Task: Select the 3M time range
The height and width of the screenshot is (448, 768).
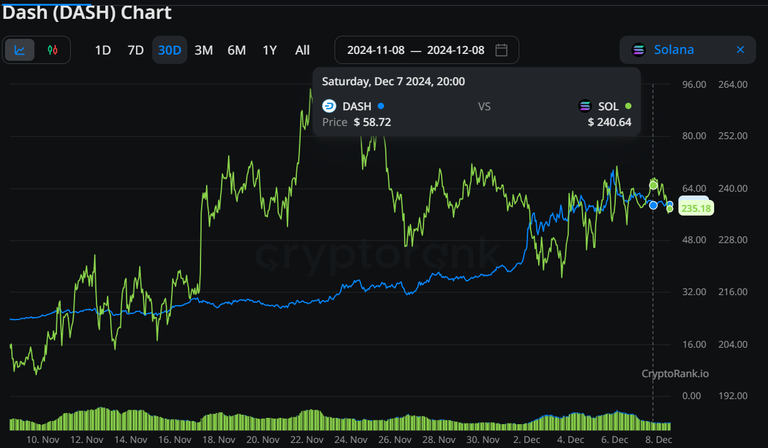Action: pos(204,50)
